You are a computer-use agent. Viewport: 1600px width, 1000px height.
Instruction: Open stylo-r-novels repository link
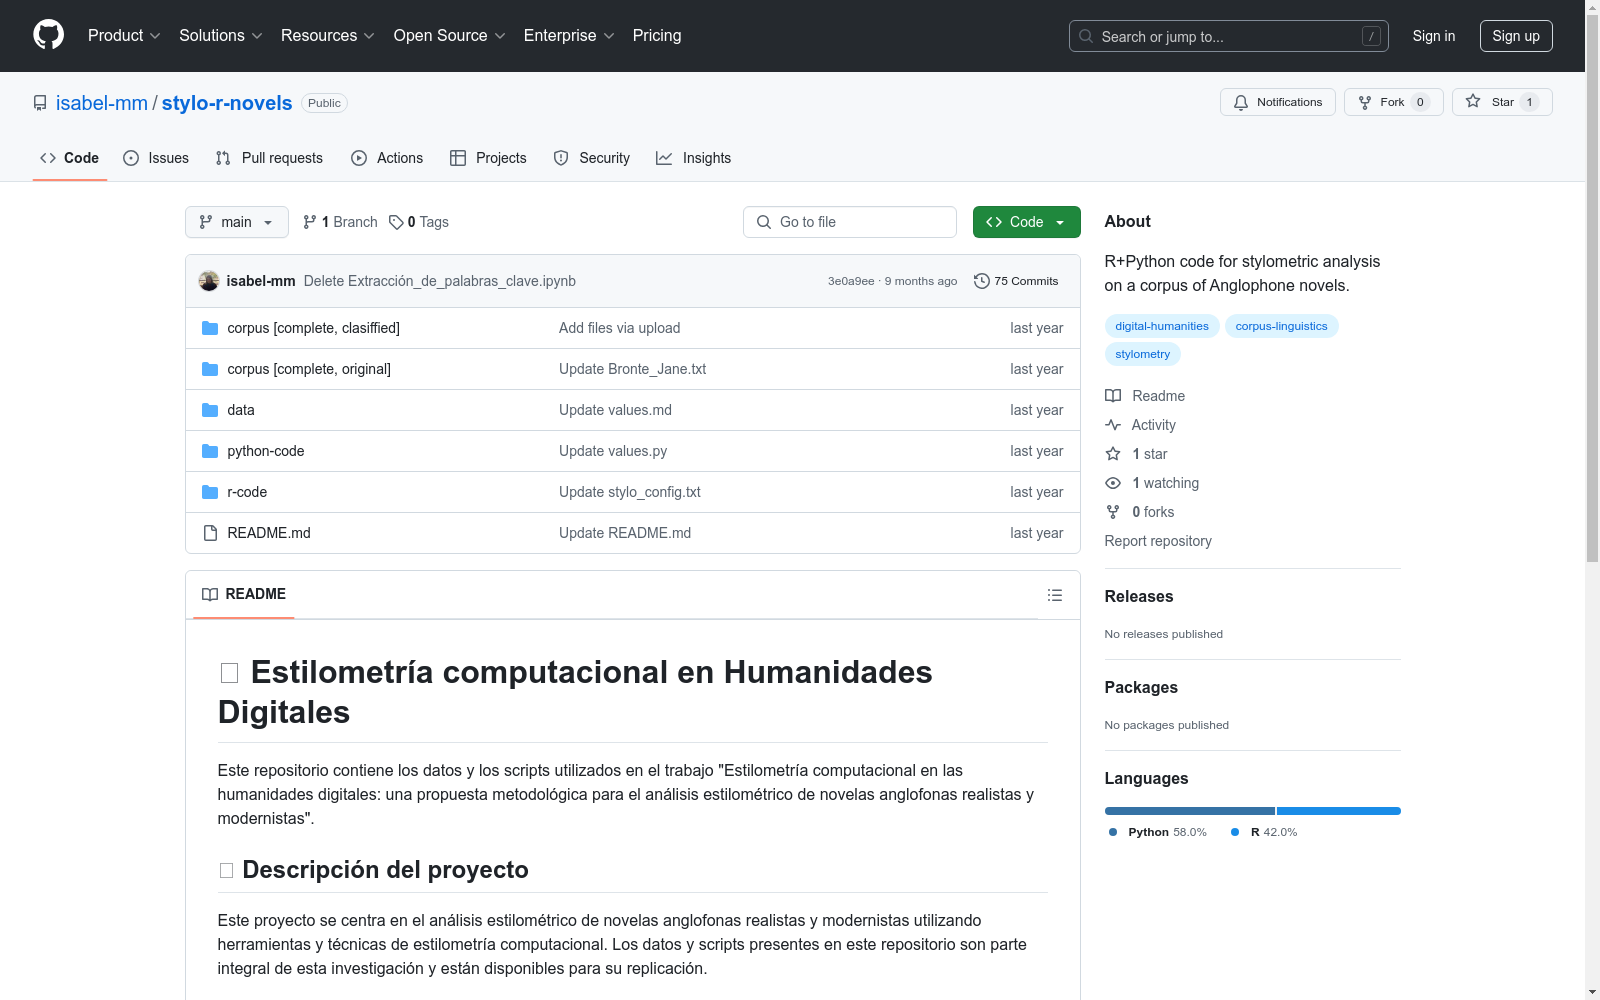[227, 103]
